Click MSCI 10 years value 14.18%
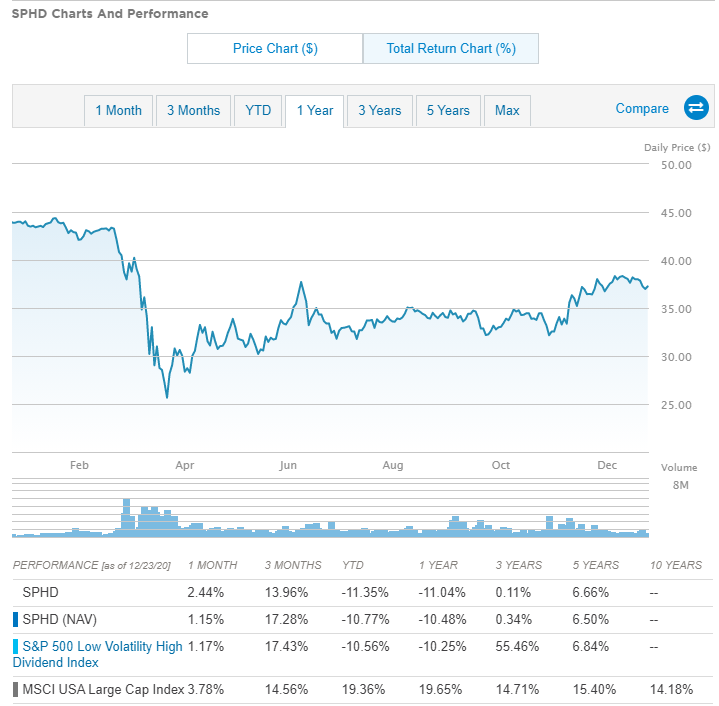Screen dimensions: 719x706 (671, 689)
